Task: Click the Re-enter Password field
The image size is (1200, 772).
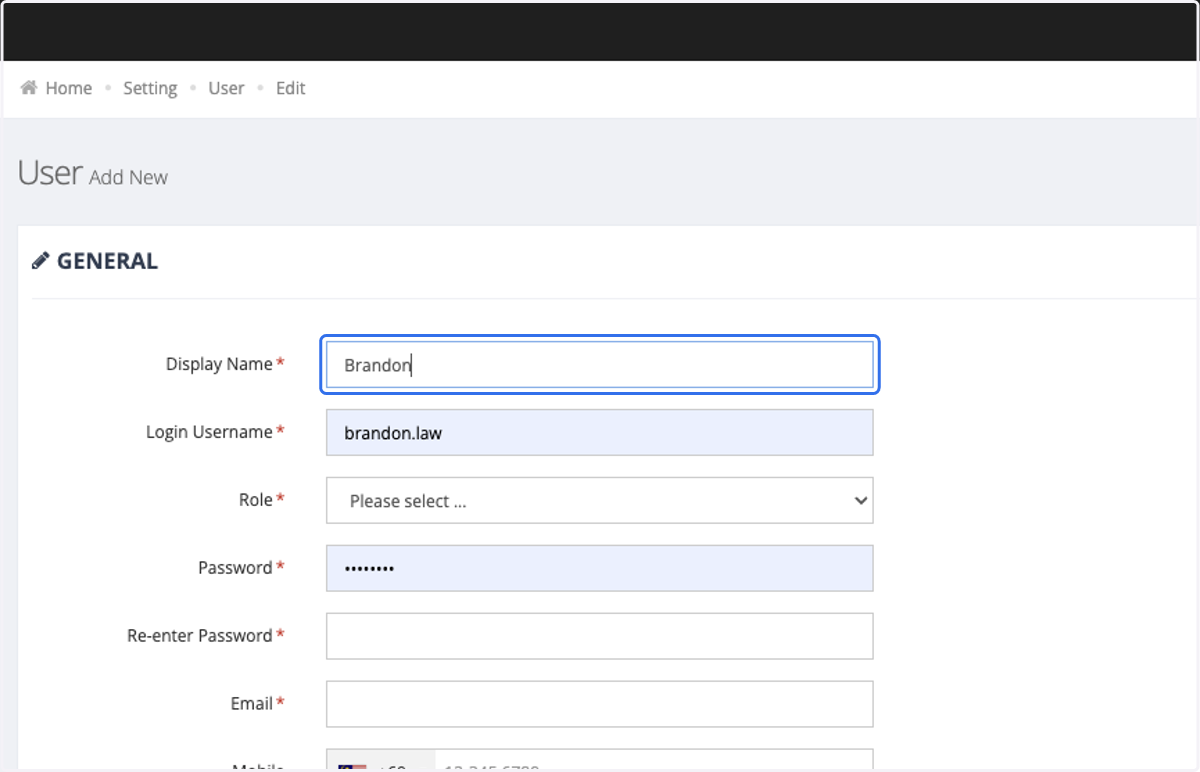Action: click(x=600, y=636)
